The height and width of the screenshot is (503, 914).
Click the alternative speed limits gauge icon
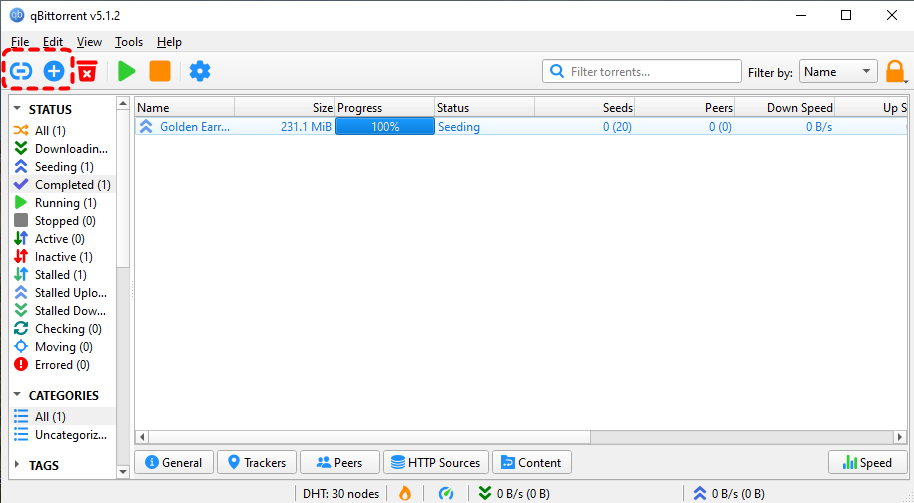click(x=446, y=493)
